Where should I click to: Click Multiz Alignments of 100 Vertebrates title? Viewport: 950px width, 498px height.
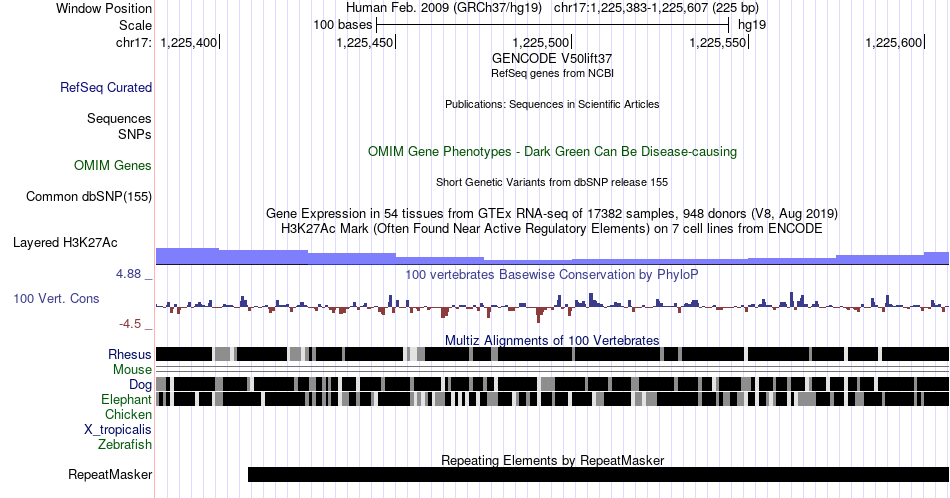(x=552, y=340)
